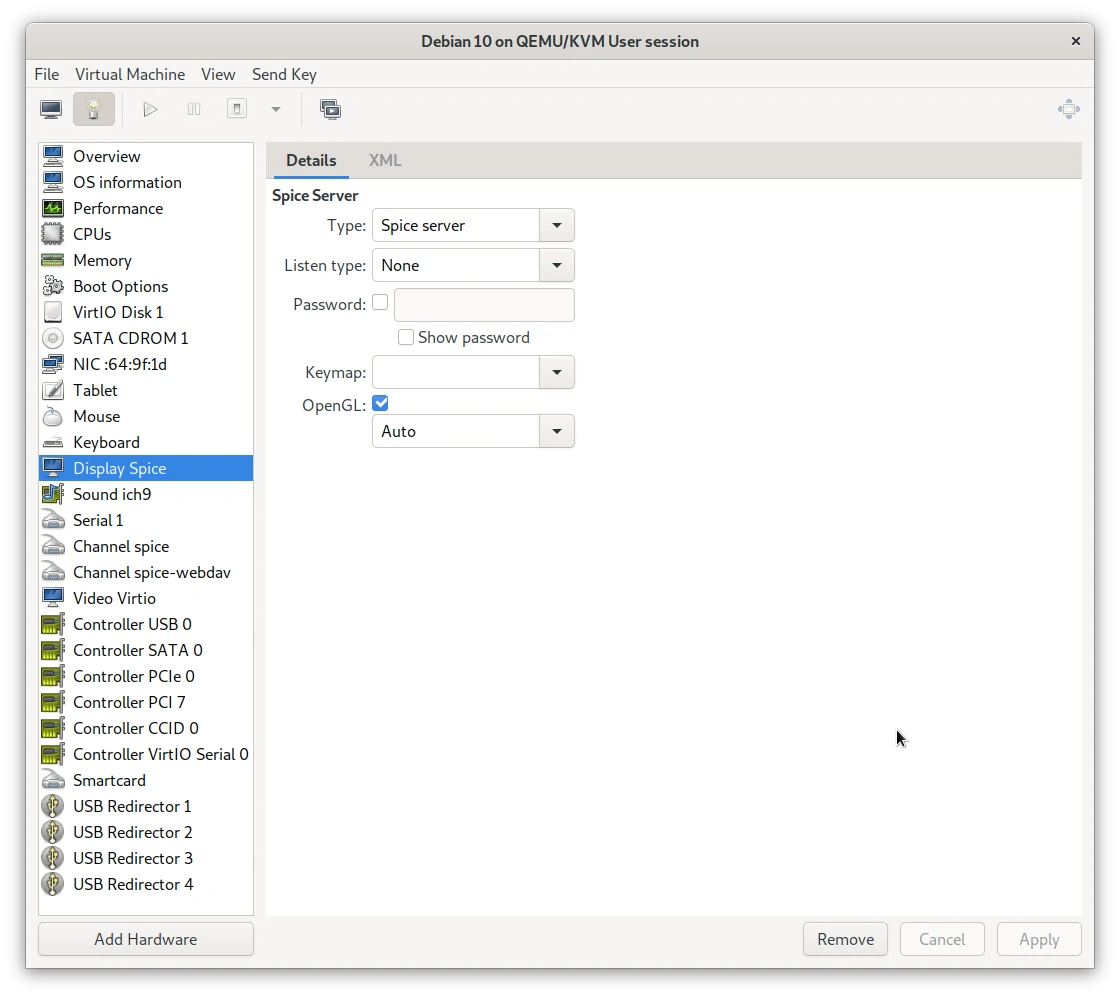Open the manage snapshots toolbar icon
The image size is (1120, 997).
[x=330, y=109]
